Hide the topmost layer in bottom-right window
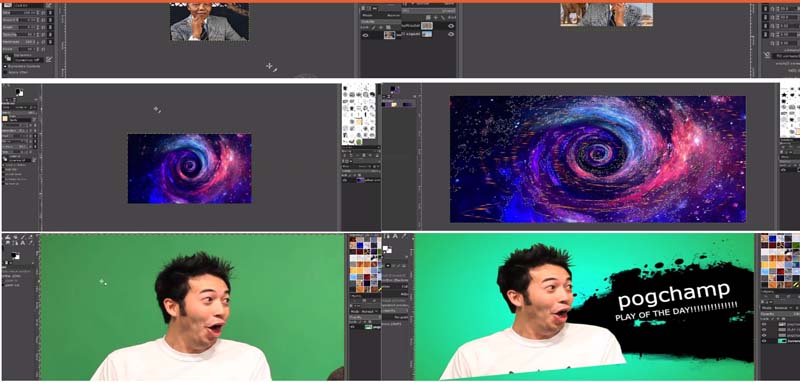The height and width of the screenshot is (382, 800). point(764,324)
